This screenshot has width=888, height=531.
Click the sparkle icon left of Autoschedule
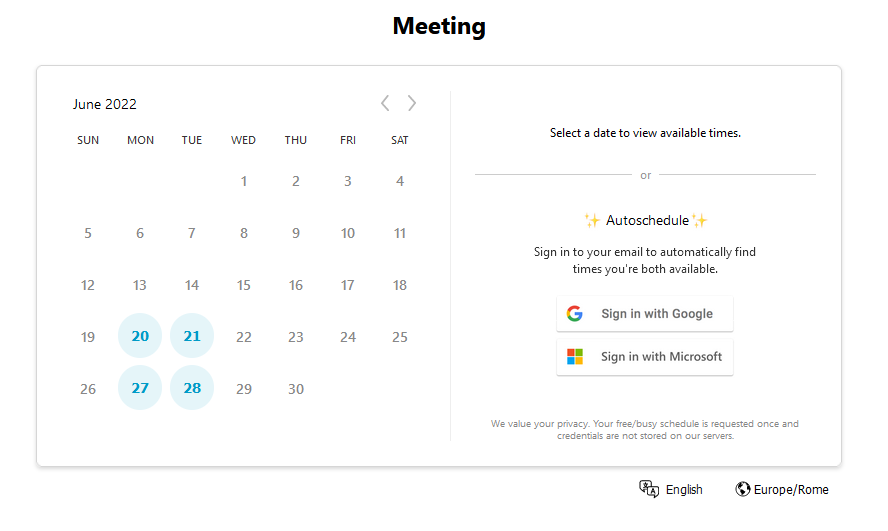tap(592, 220)
